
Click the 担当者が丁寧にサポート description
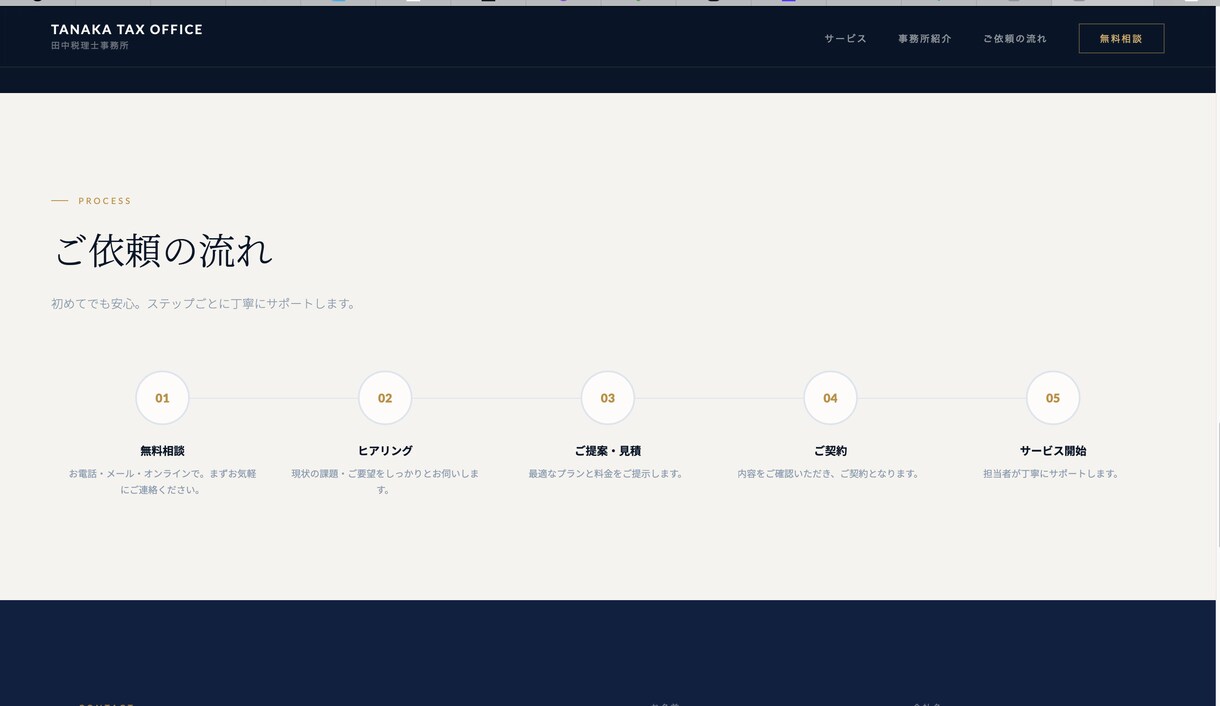1053,474
